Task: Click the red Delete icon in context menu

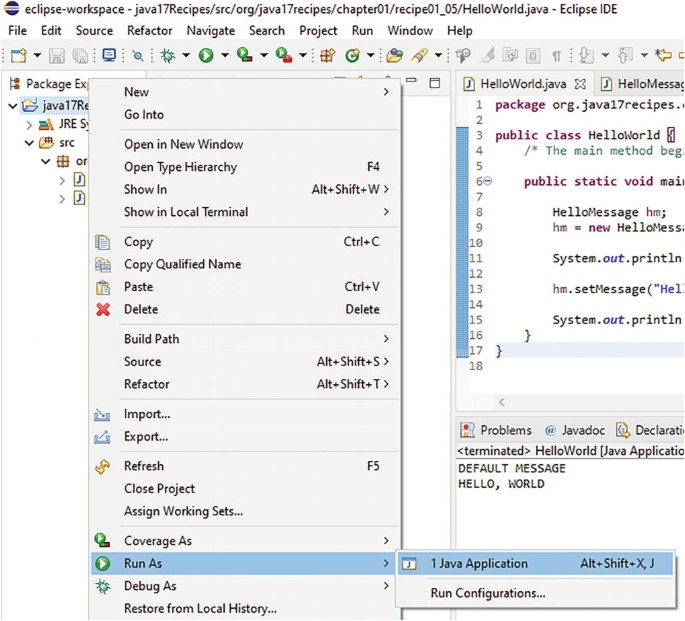Action: pyautogui.click(x=102, y=309)
